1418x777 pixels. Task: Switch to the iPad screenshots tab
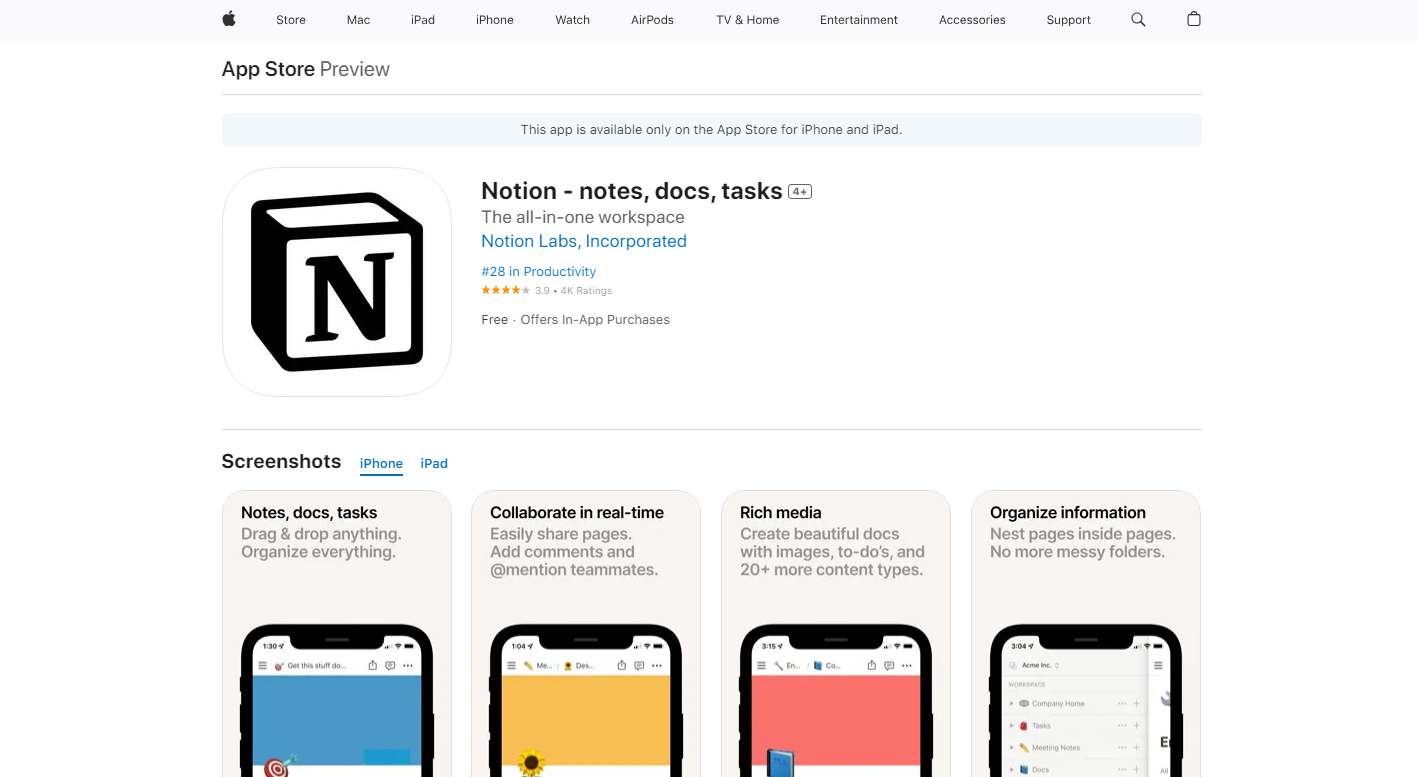click(x=434, y=464)
